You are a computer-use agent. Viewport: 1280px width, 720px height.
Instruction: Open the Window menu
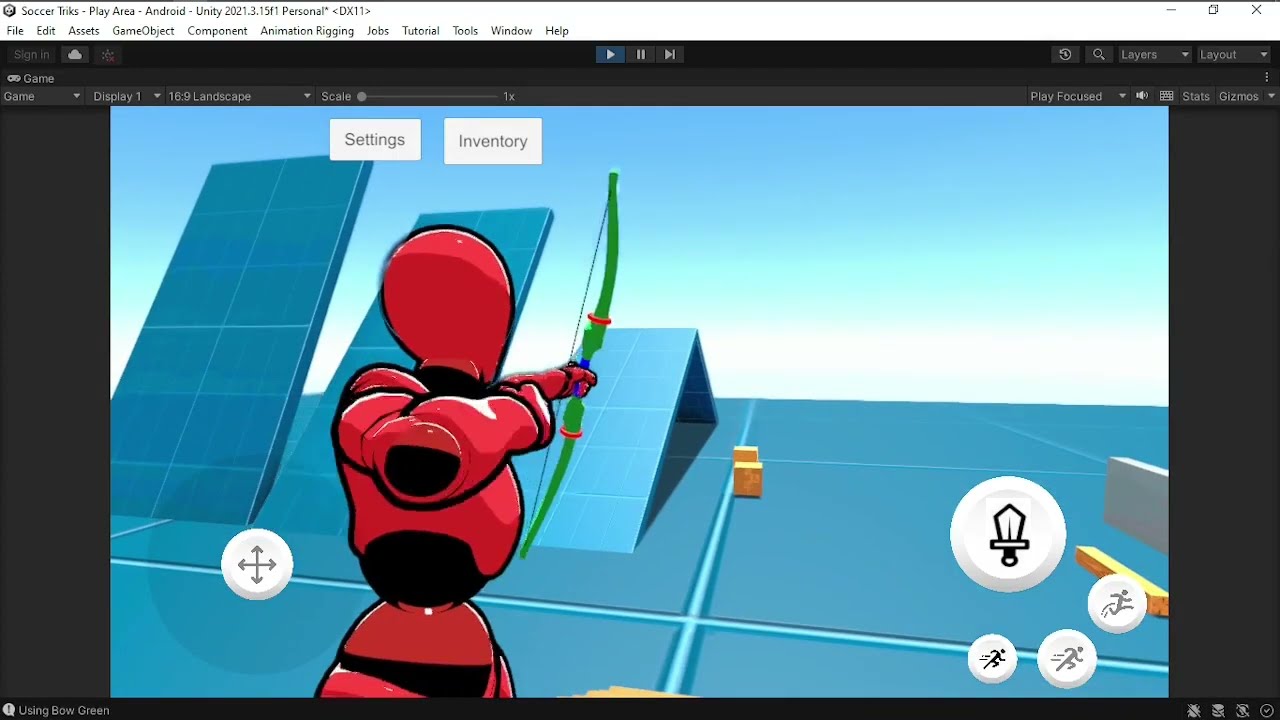(511, 31)
